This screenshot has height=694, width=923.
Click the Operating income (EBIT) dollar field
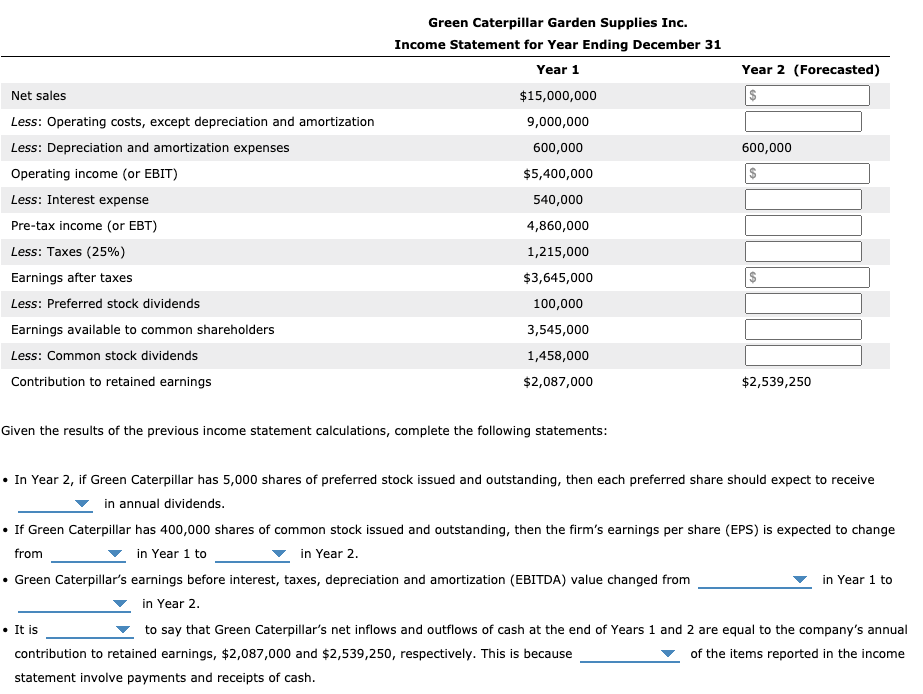tap(807, 172)
